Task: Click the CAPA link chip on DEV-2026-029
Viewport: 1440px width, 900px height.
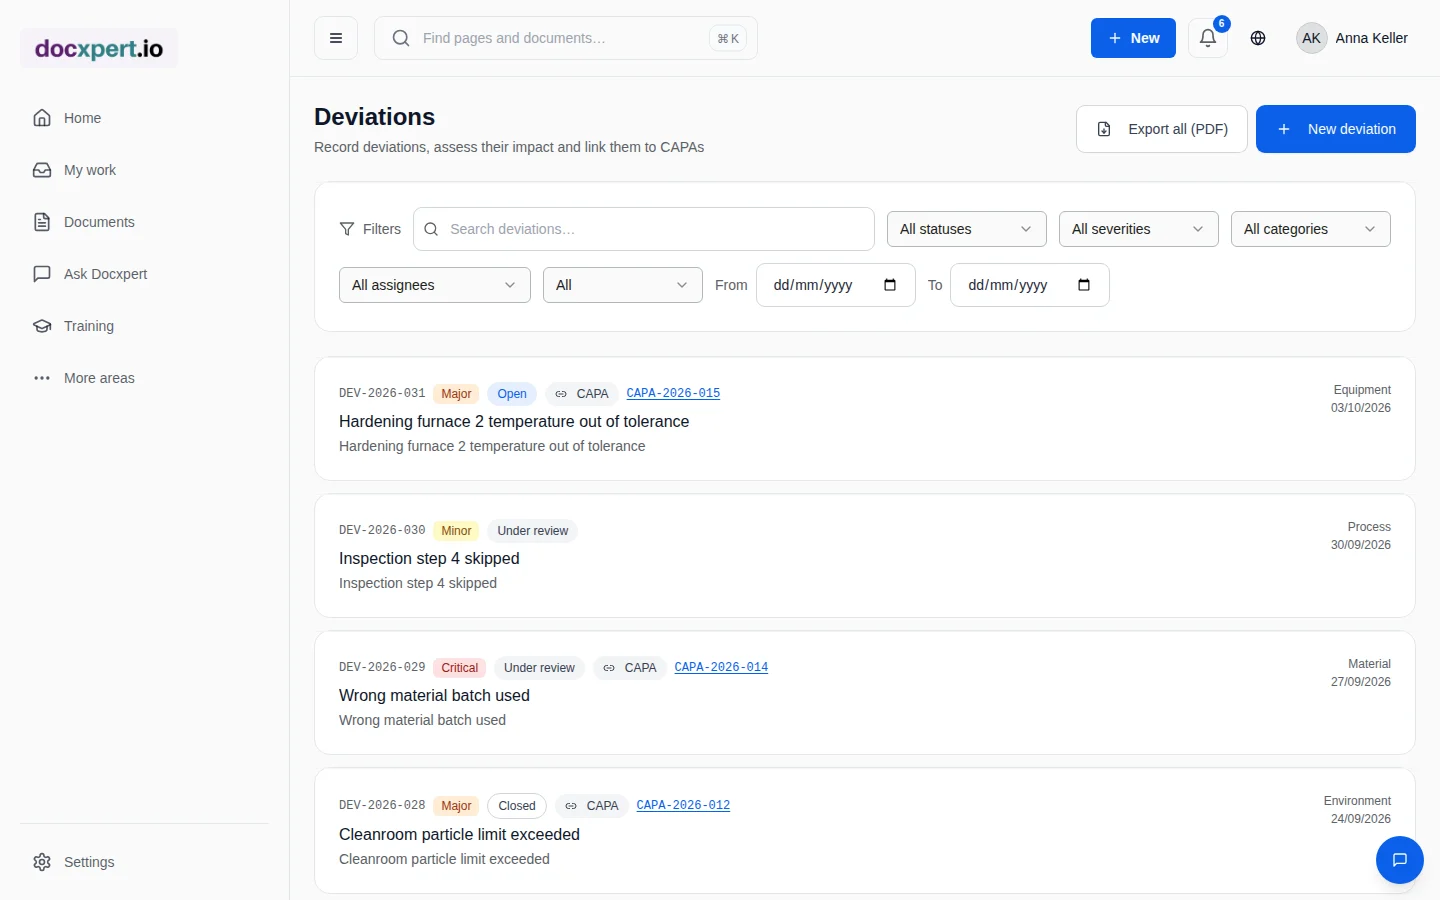Action: [630, 668]
